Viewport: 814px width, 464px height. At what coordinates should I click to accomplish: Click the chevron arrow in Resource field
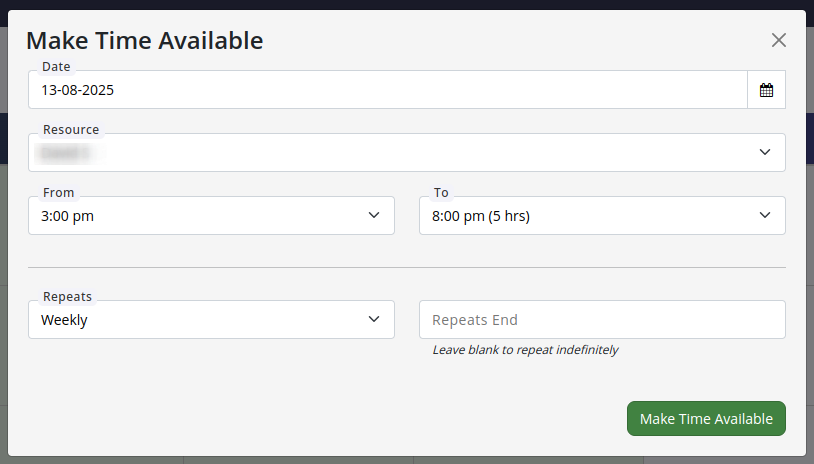[x=765, y=152]
